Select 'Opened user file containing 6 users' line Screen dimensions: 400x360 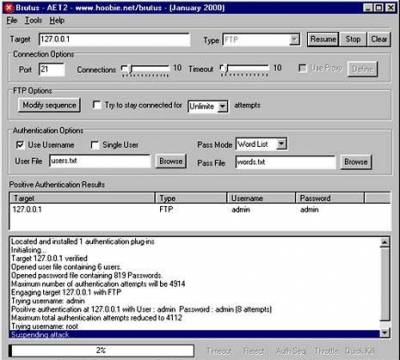click(195, 267)
